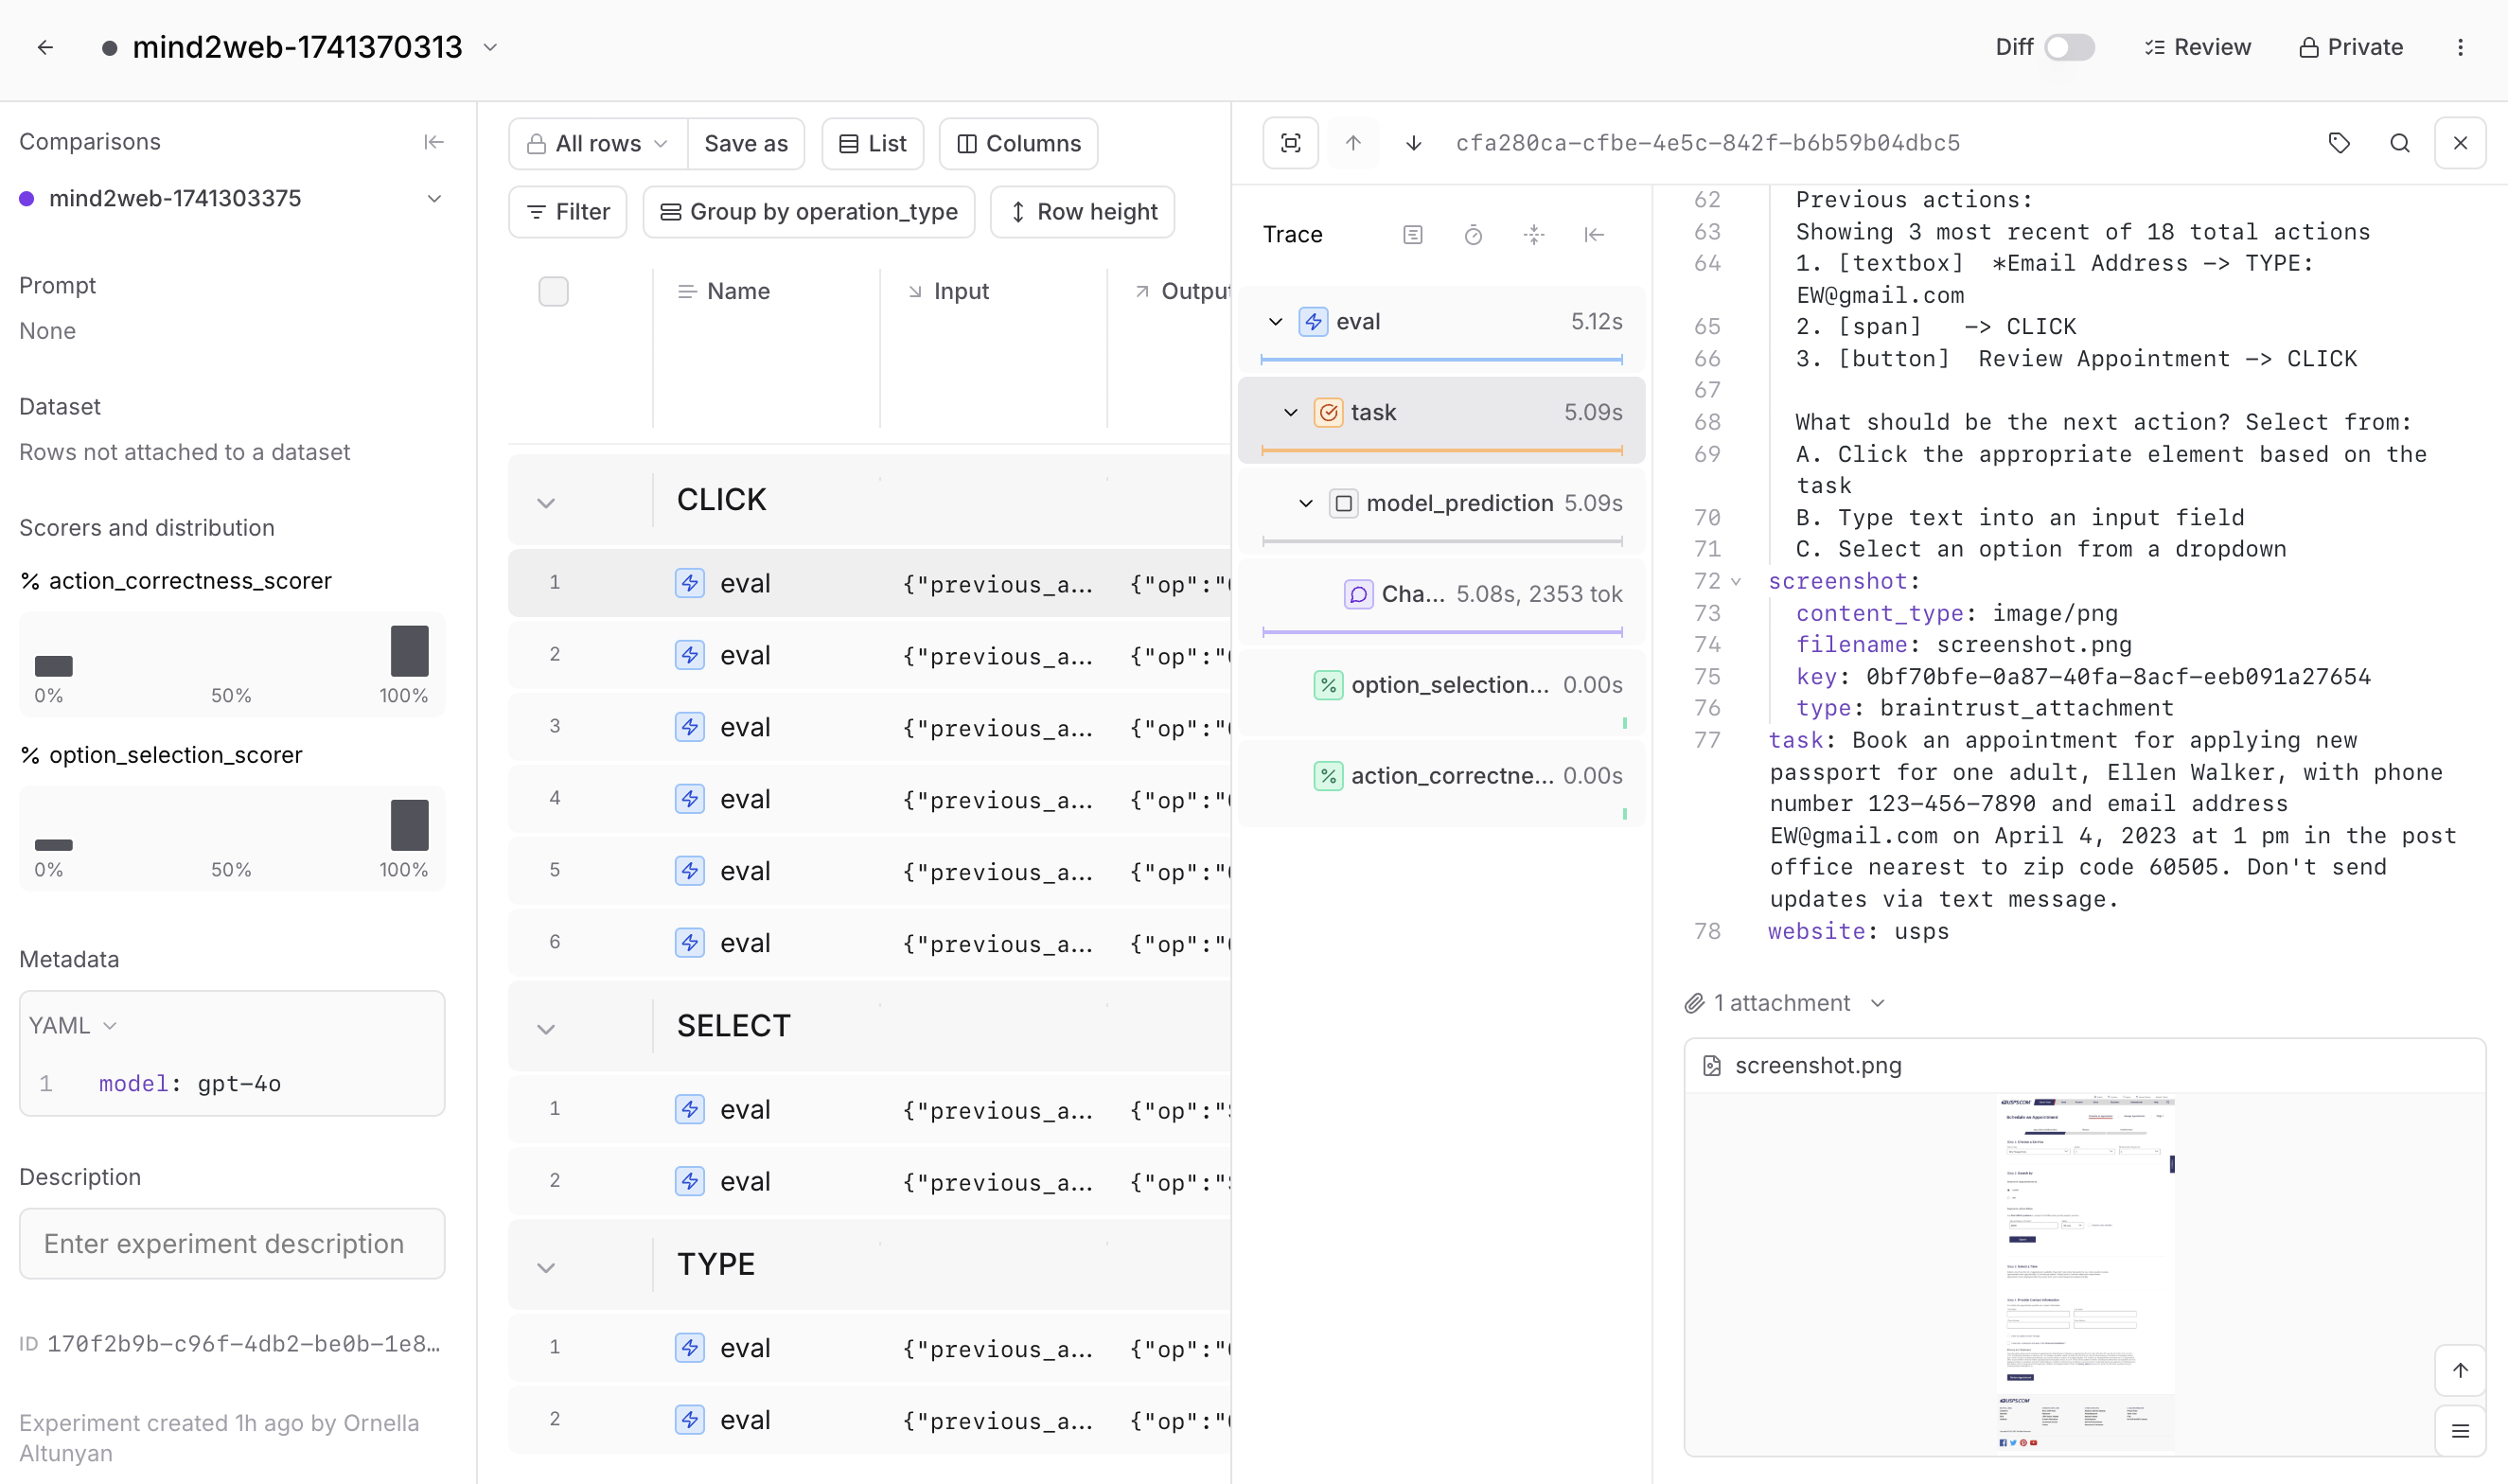Click the experiment description input field
The image size is (2508, 1484).
point(232,1243)
